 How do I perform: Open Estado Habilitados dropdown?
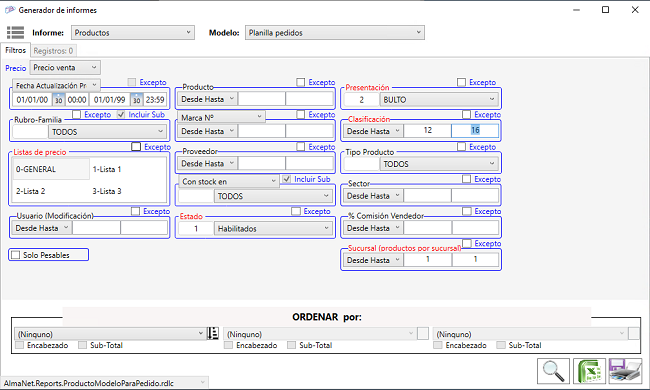(273, 228)
